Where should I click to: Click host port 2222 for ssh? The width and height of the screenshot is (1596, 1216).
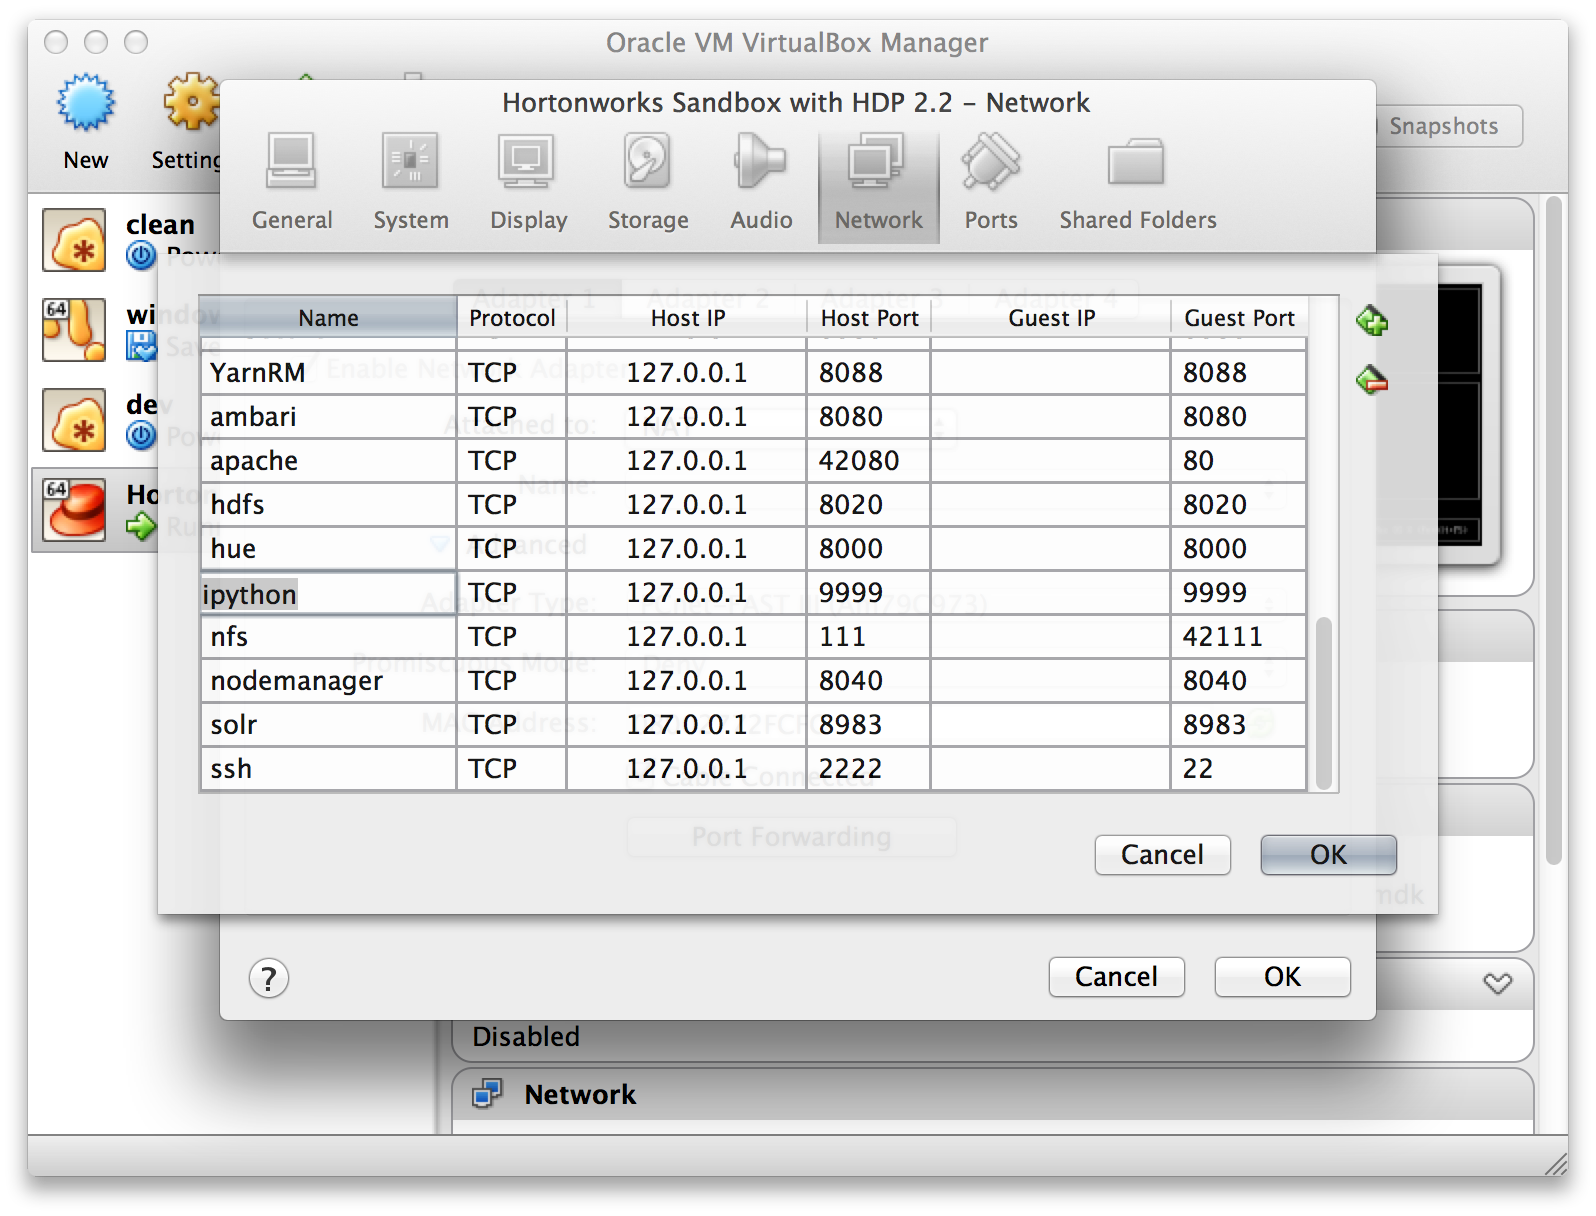[869, 768]
